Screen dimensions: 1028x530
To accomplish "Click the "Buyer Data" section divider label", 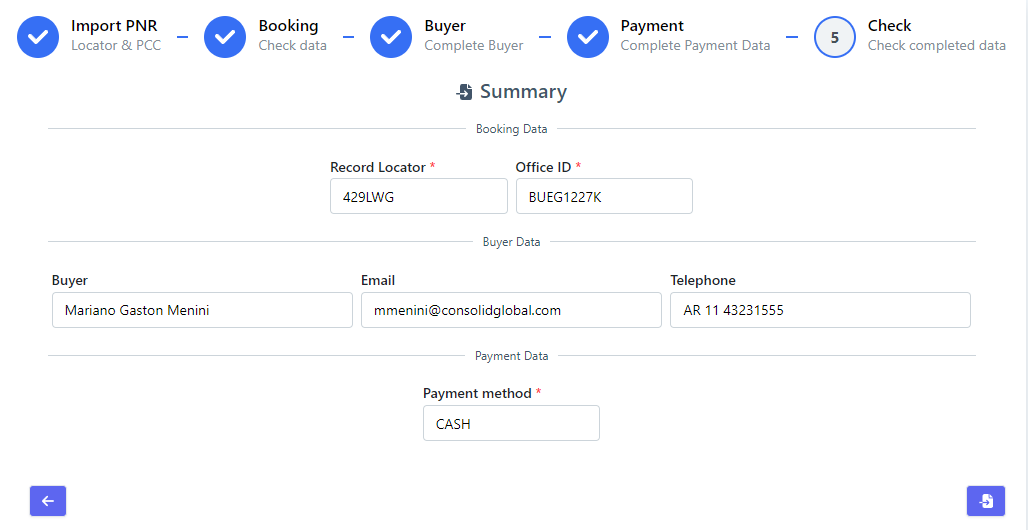I will pos(511,242).
